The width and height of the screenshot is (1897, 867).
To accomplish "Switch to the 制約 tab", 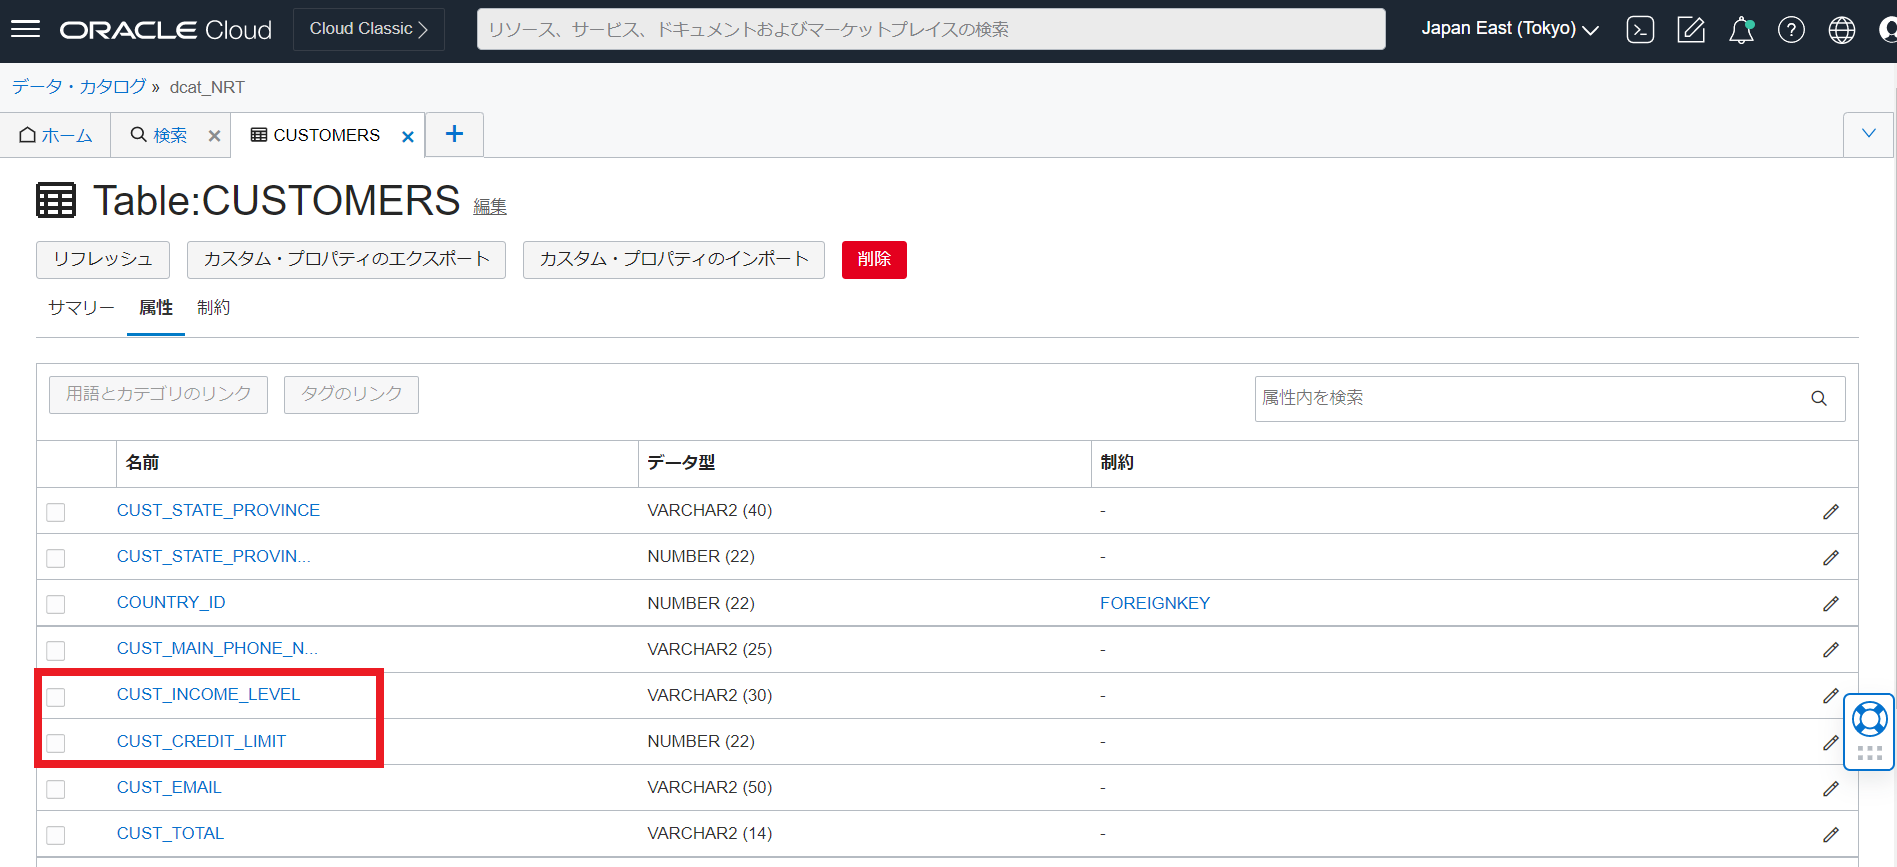I will click(x=213, y=308).
